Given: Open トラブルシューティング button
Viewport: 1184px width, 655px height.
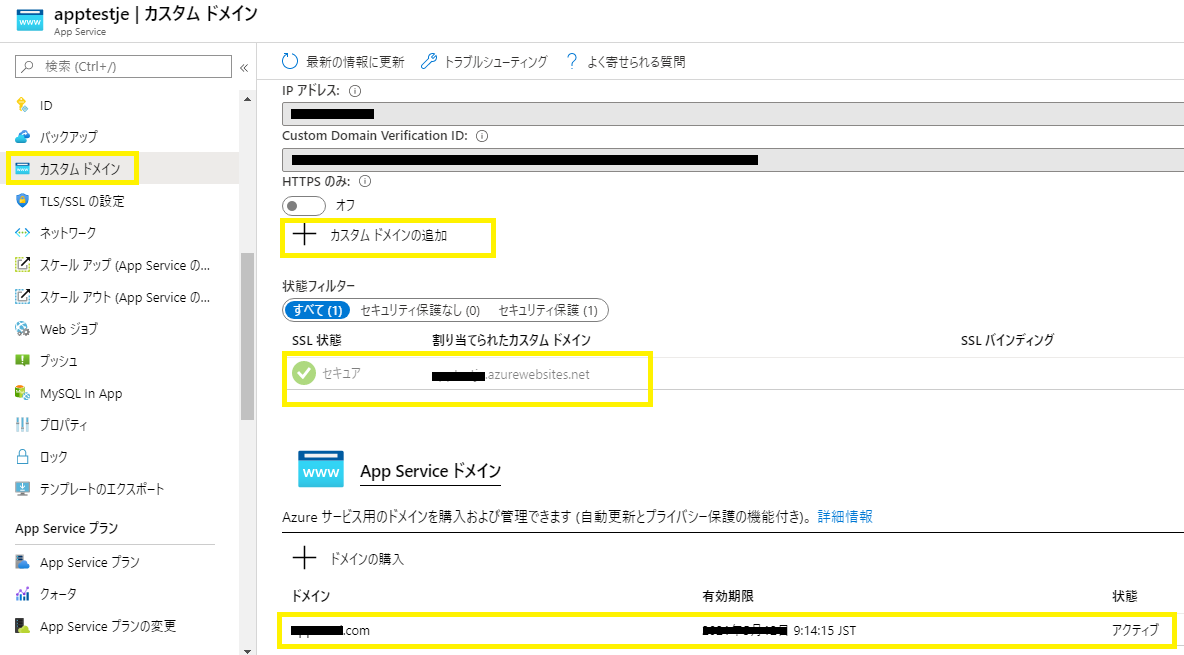Looking at the screenshot, I should pos(484,61).
